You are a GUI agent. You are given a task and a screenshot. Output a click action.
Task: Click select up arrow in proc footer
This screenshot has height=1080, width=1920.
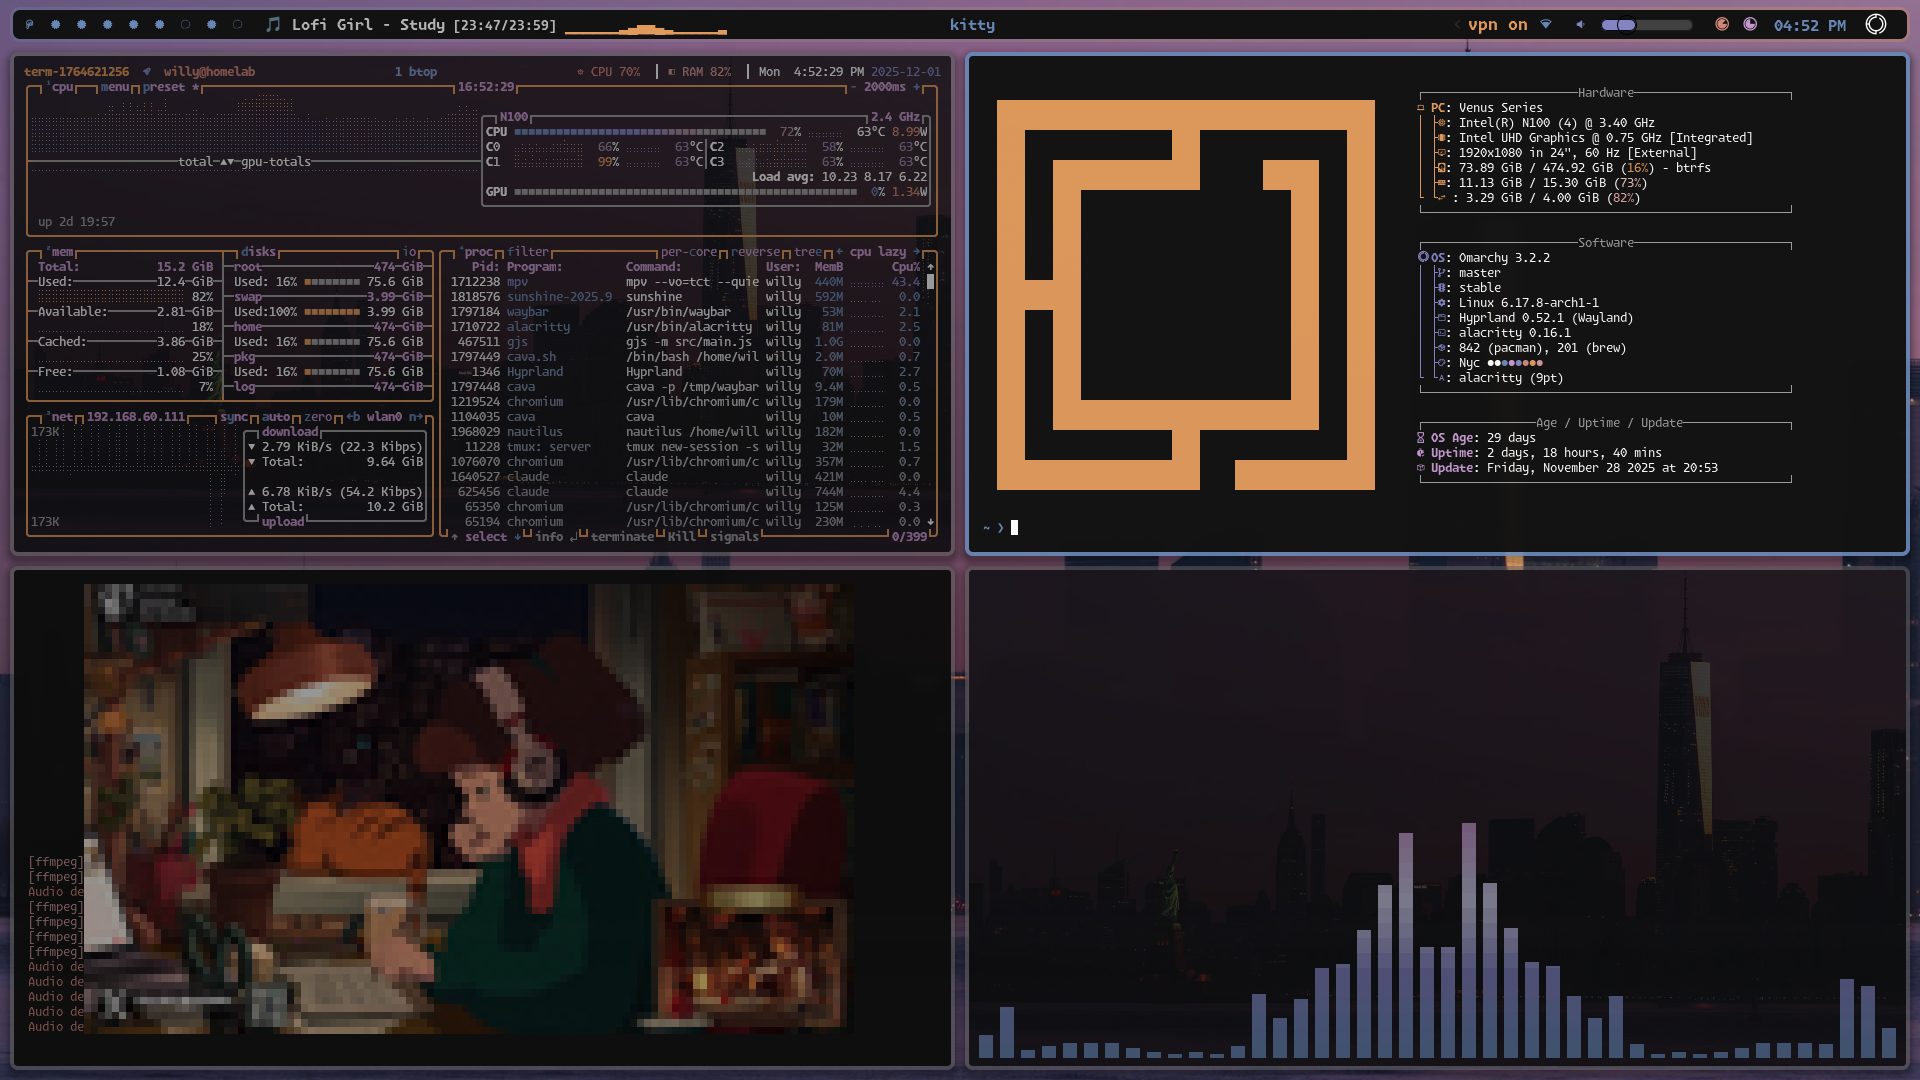[x=455, y=537]
